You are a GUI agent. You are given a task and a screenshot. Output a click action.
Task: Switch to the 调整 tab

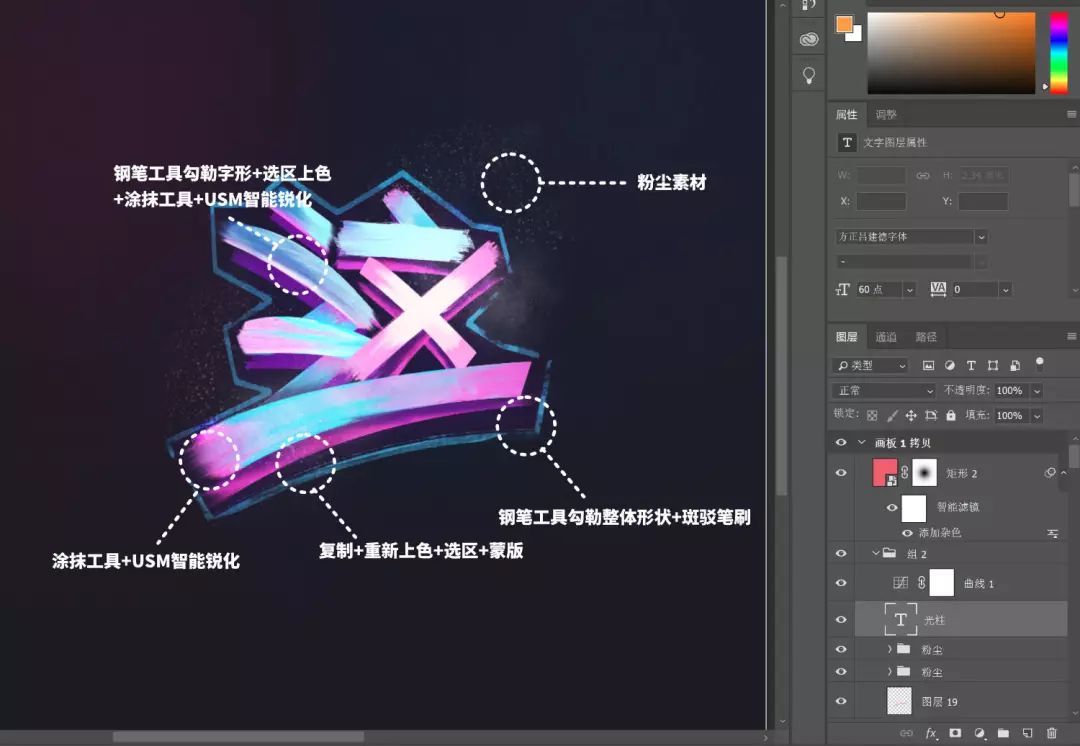886,115
